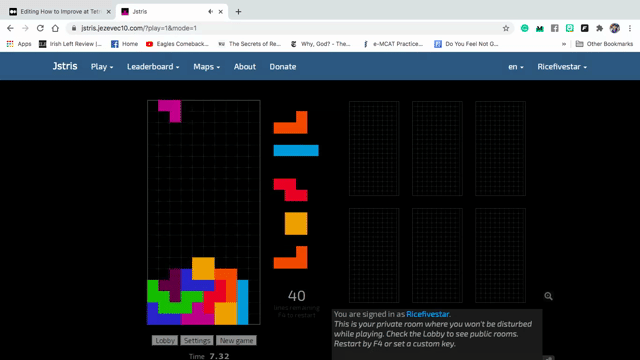Click the Time 7.32 display
640x360 pixels.
coord(209,356)
